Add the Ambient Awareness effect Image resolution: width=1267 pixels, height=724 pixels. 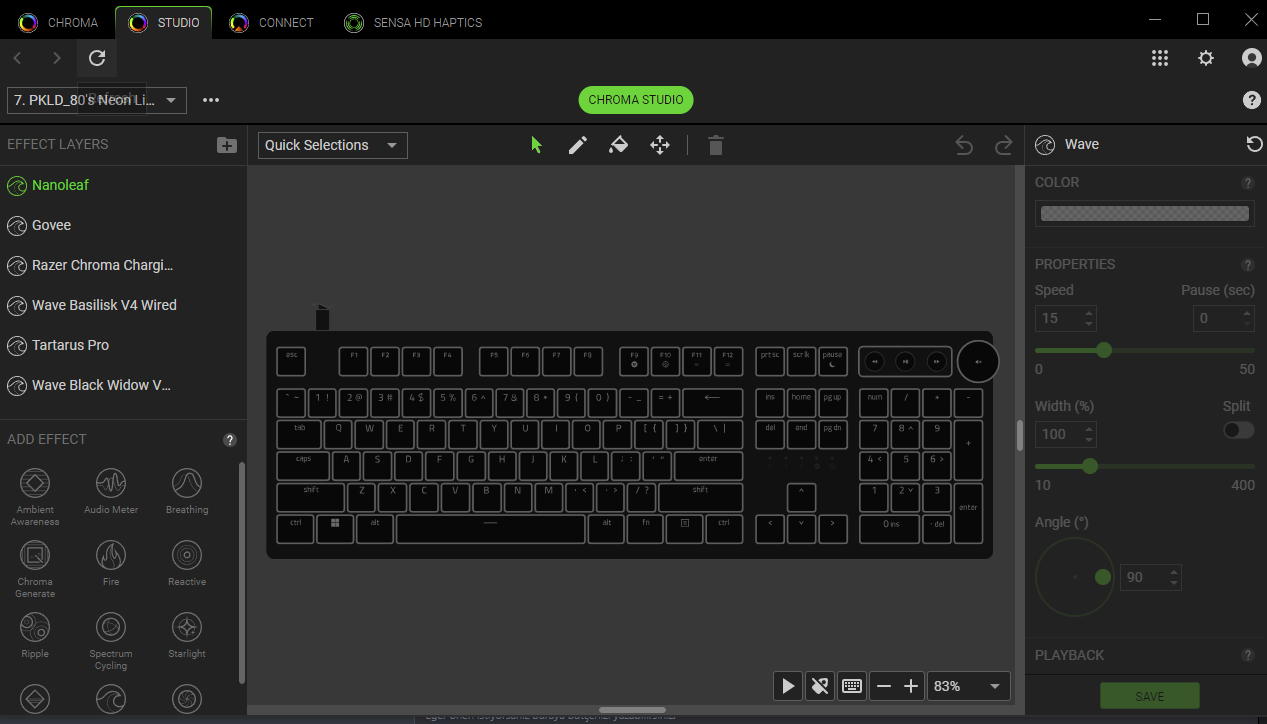click(35, 496)
